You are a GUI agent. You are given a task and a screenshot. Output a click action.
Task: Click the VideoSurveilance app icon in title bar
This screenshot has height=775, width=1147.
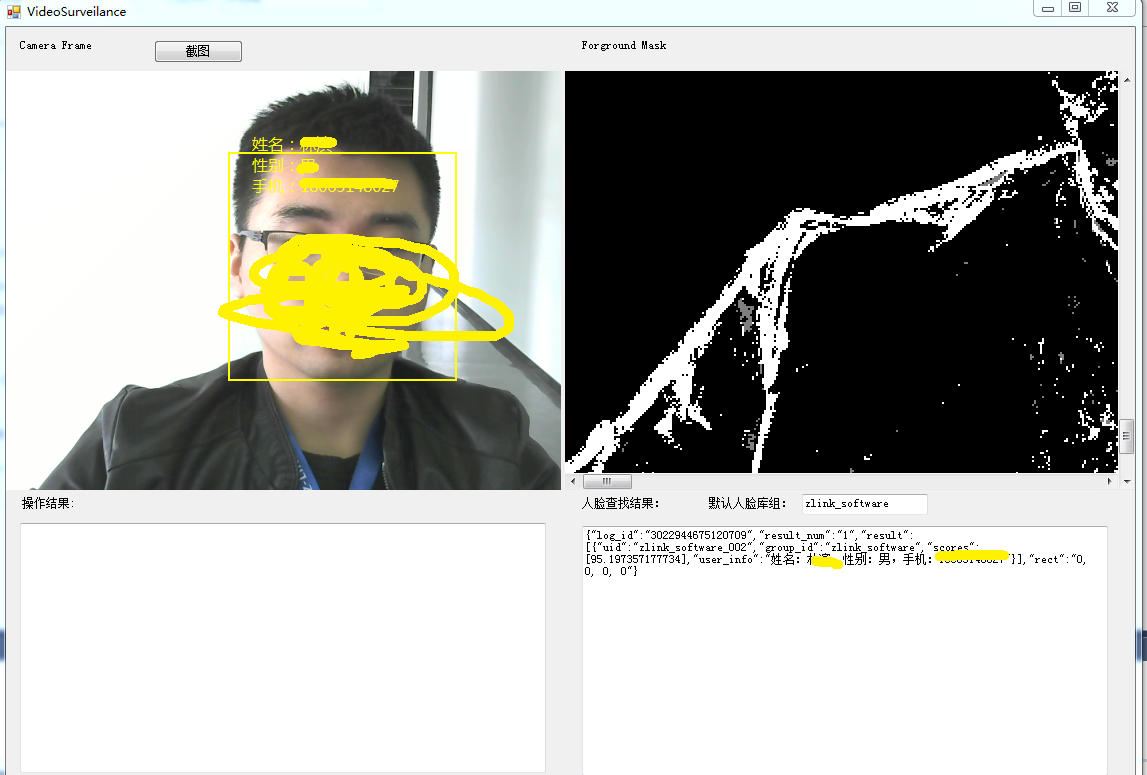click(x=13, y=12)
